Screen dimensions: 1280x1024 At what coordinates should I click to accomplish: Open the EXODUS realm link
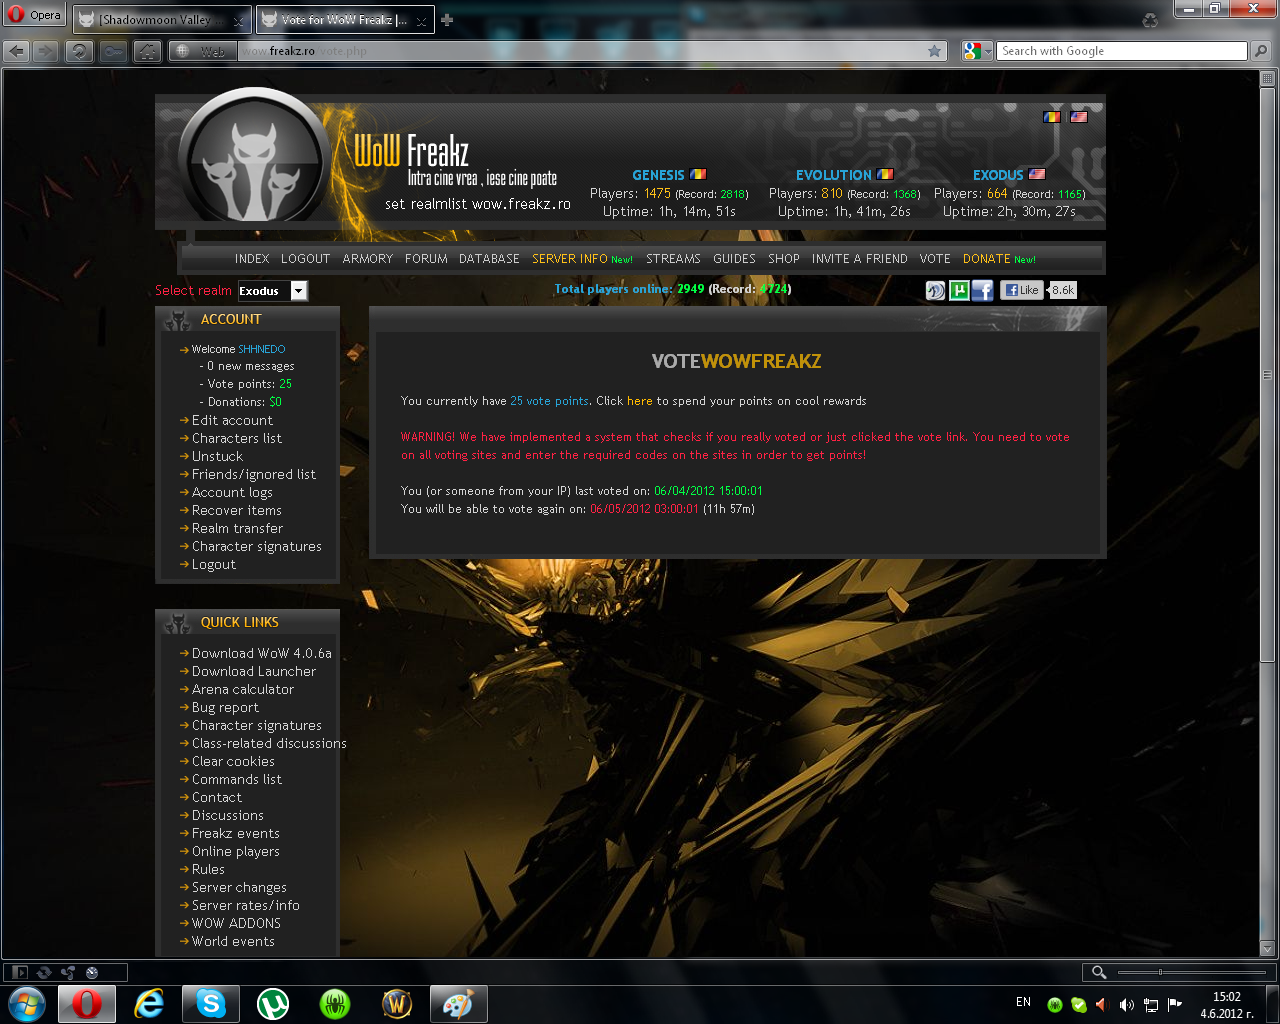tap(998, 175)
